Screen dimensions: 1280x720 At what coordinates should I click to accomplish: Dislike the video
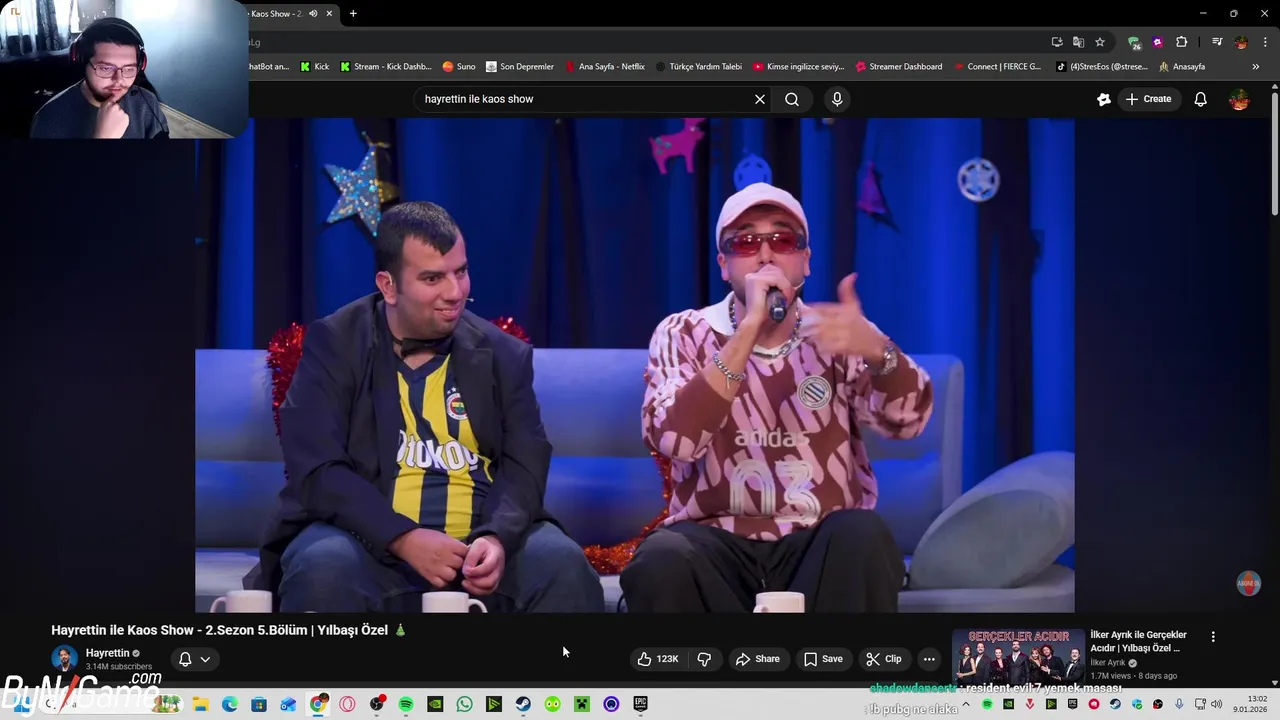click(704, 659)
